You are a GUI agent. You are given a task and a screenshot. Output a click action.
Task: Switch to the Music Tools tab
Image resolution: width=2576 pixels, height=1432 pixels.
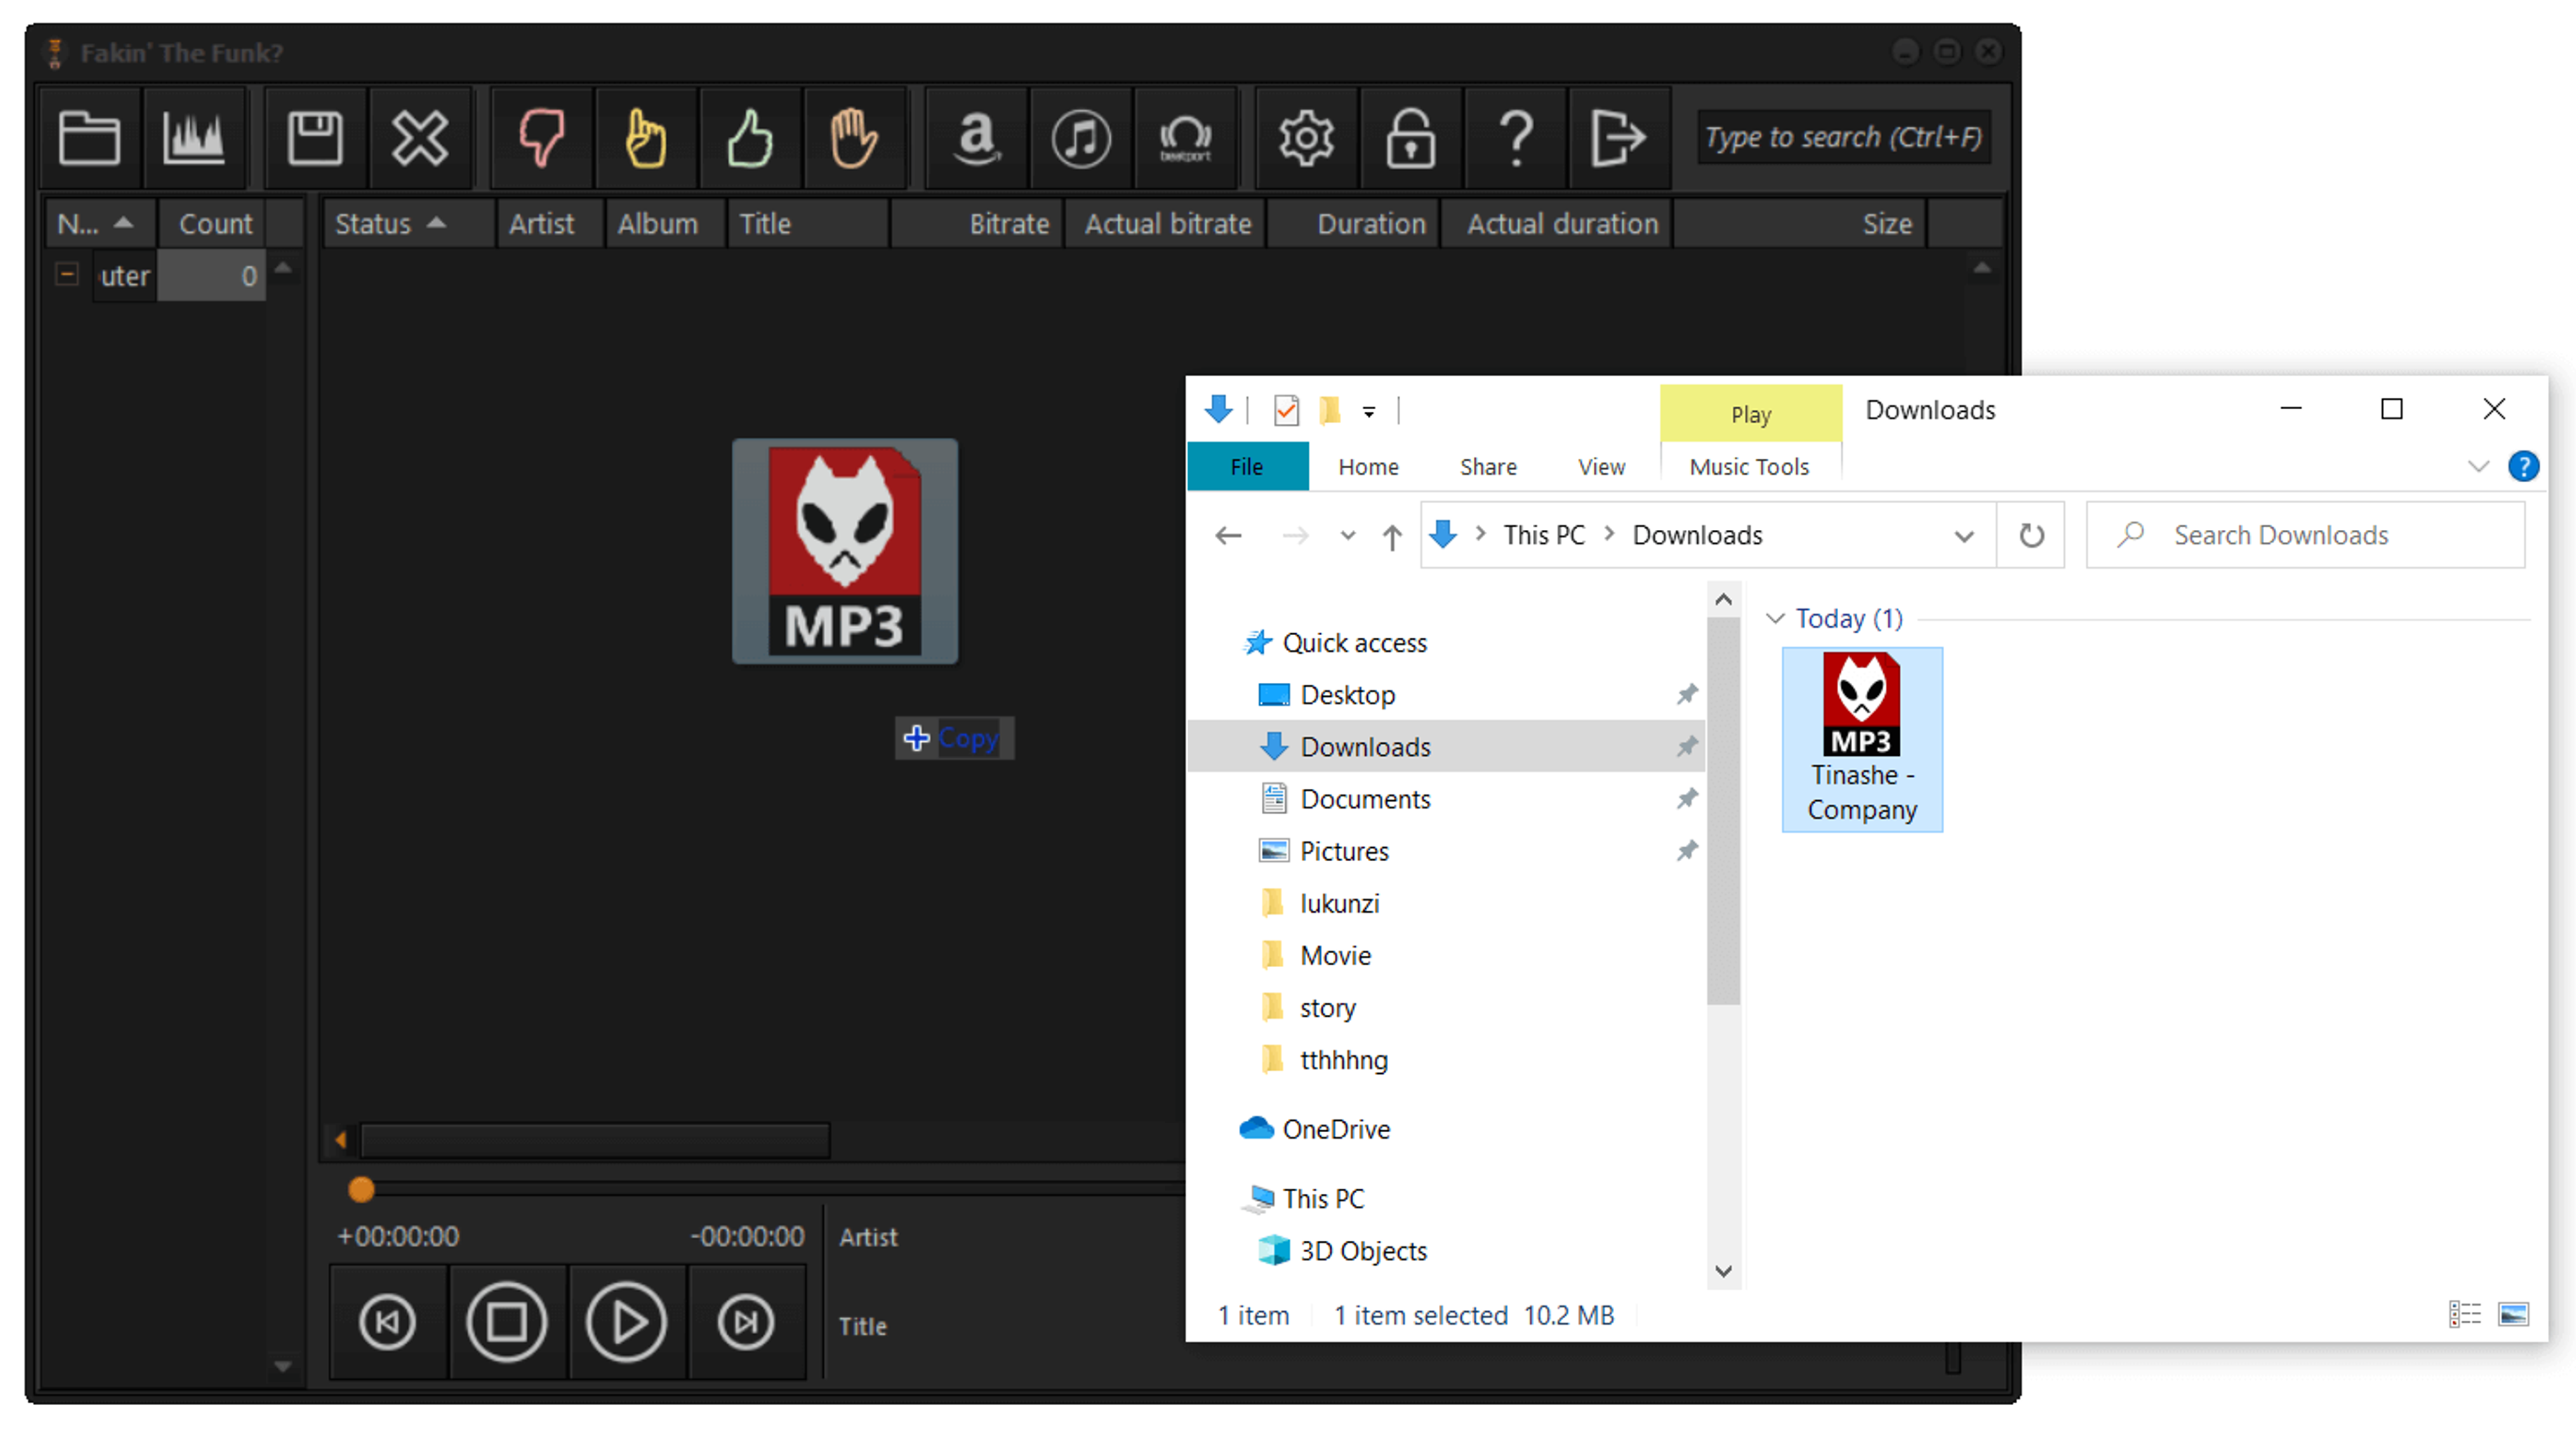coord(1749,467)
